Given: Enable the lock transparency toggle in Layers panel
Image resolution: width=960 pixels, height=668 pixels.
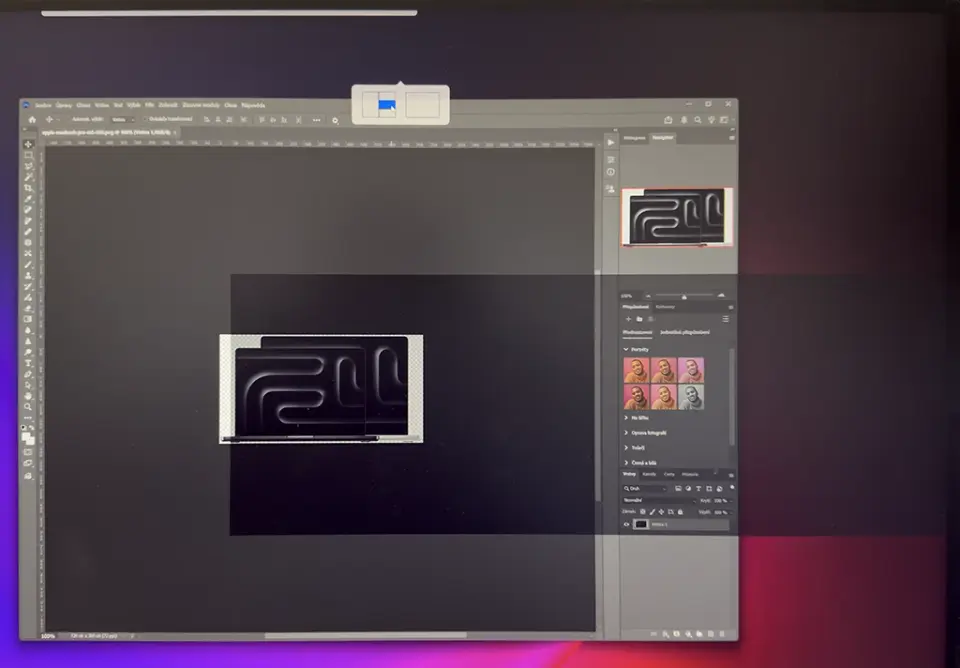Looking at the screenshot, I should pyautogui.click(x=642, y=511).
